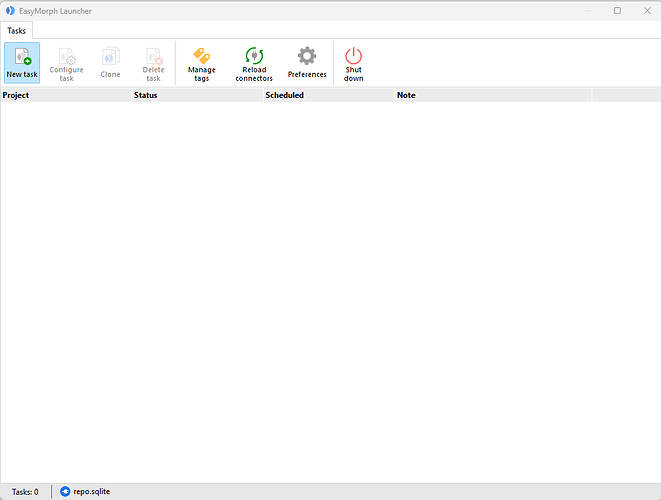
Task: Click the empty task list area
Action: pyautogui.click(x=330, y=292)
